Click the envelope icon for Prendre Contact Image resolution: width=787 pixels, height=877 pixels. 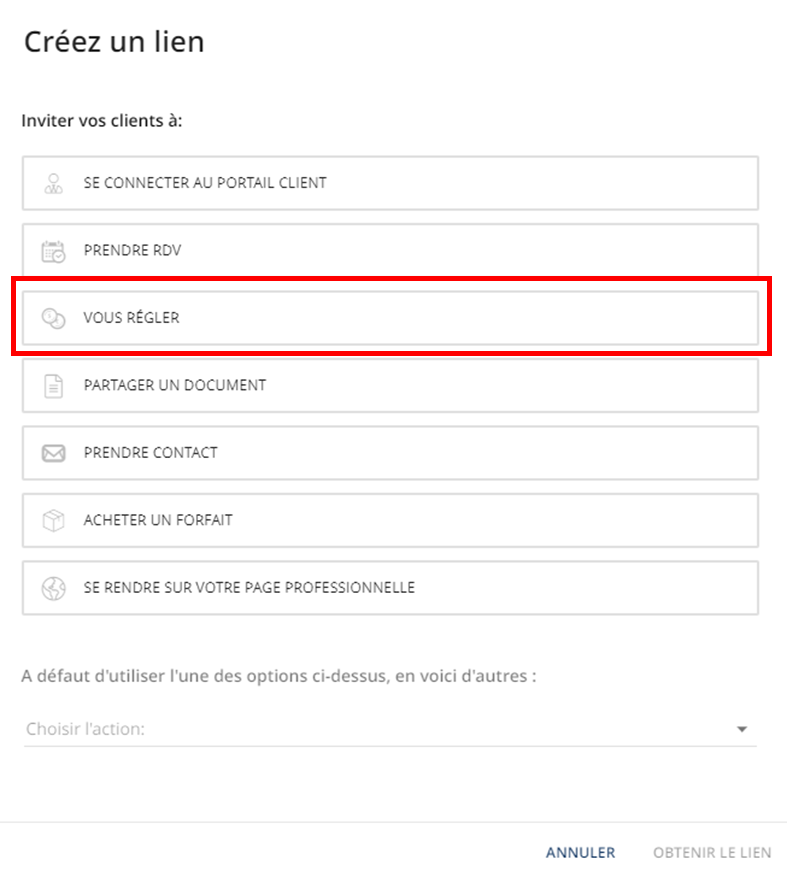[x=54, y=453]
